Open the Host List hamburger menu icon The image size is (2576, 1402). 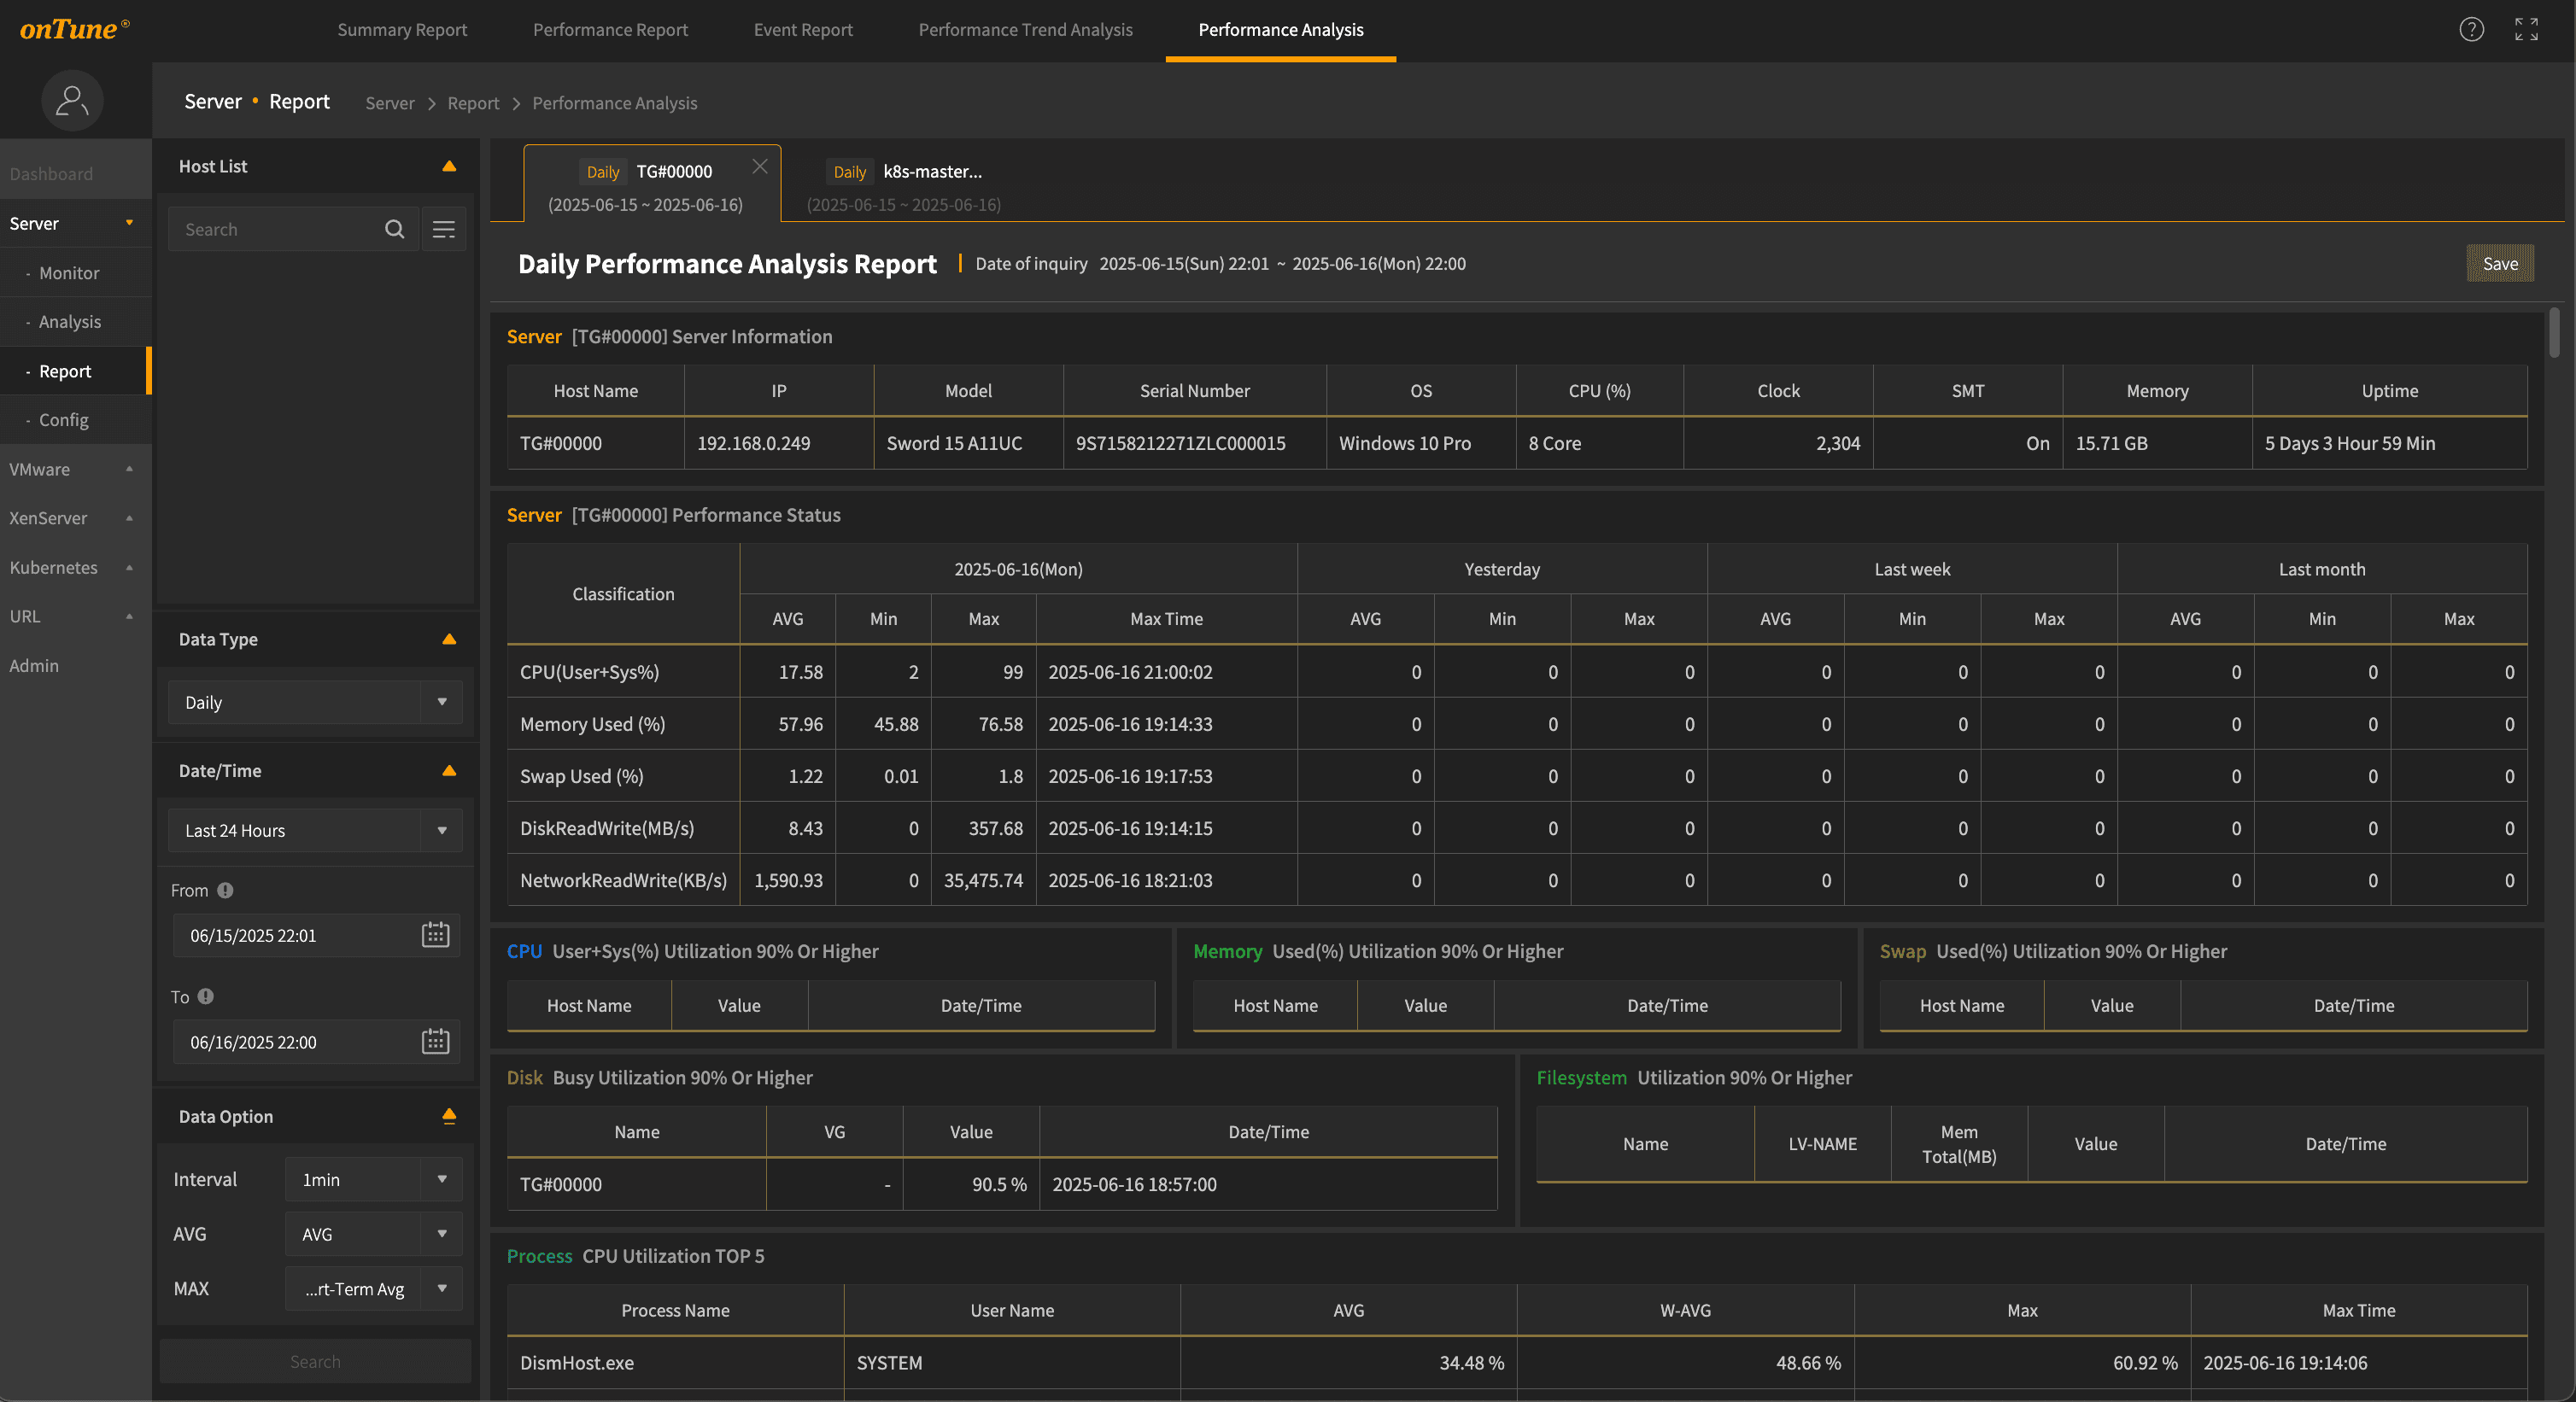pyautogui.click(x=443, y=229)
